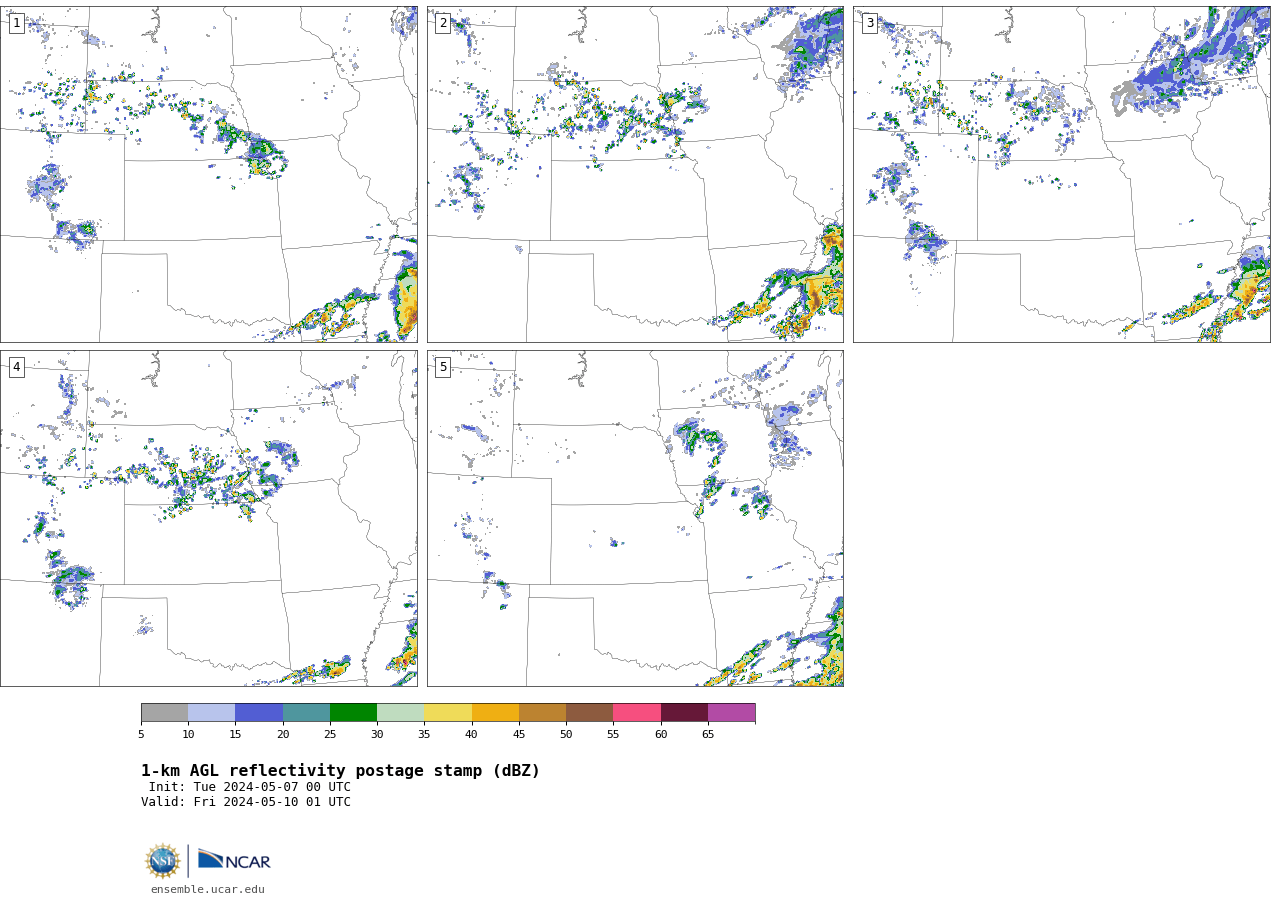Click the panel number label 5
The image size is (1280, 901).
coord(443,367)
